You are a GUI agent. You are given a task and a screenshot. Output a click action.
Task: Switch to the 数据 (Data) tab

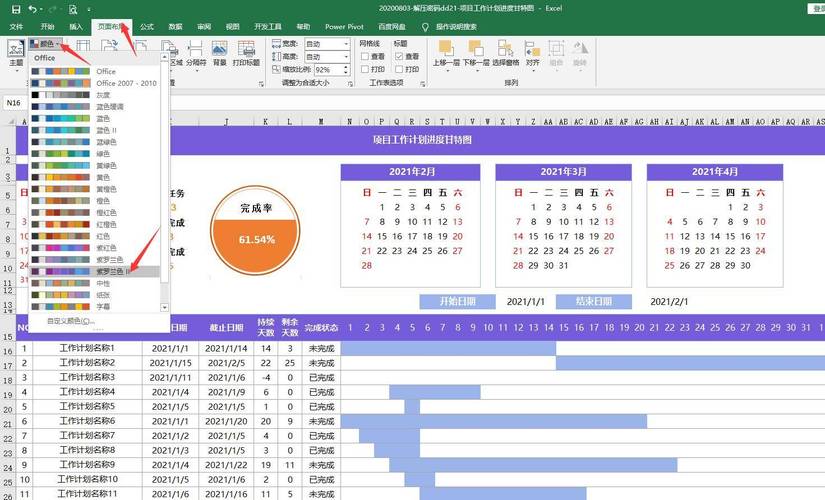(x=175, y=27)
